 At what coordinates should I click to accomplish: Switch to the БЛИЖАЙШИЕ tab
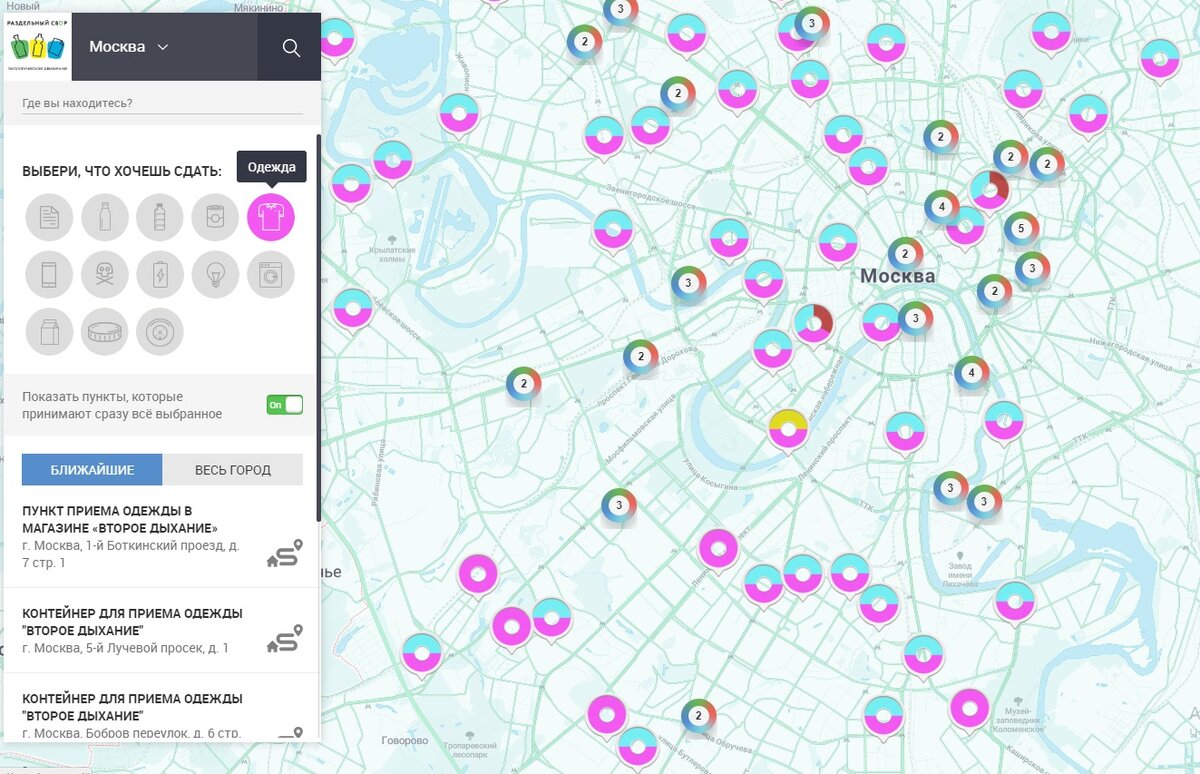tap(92, 470)
